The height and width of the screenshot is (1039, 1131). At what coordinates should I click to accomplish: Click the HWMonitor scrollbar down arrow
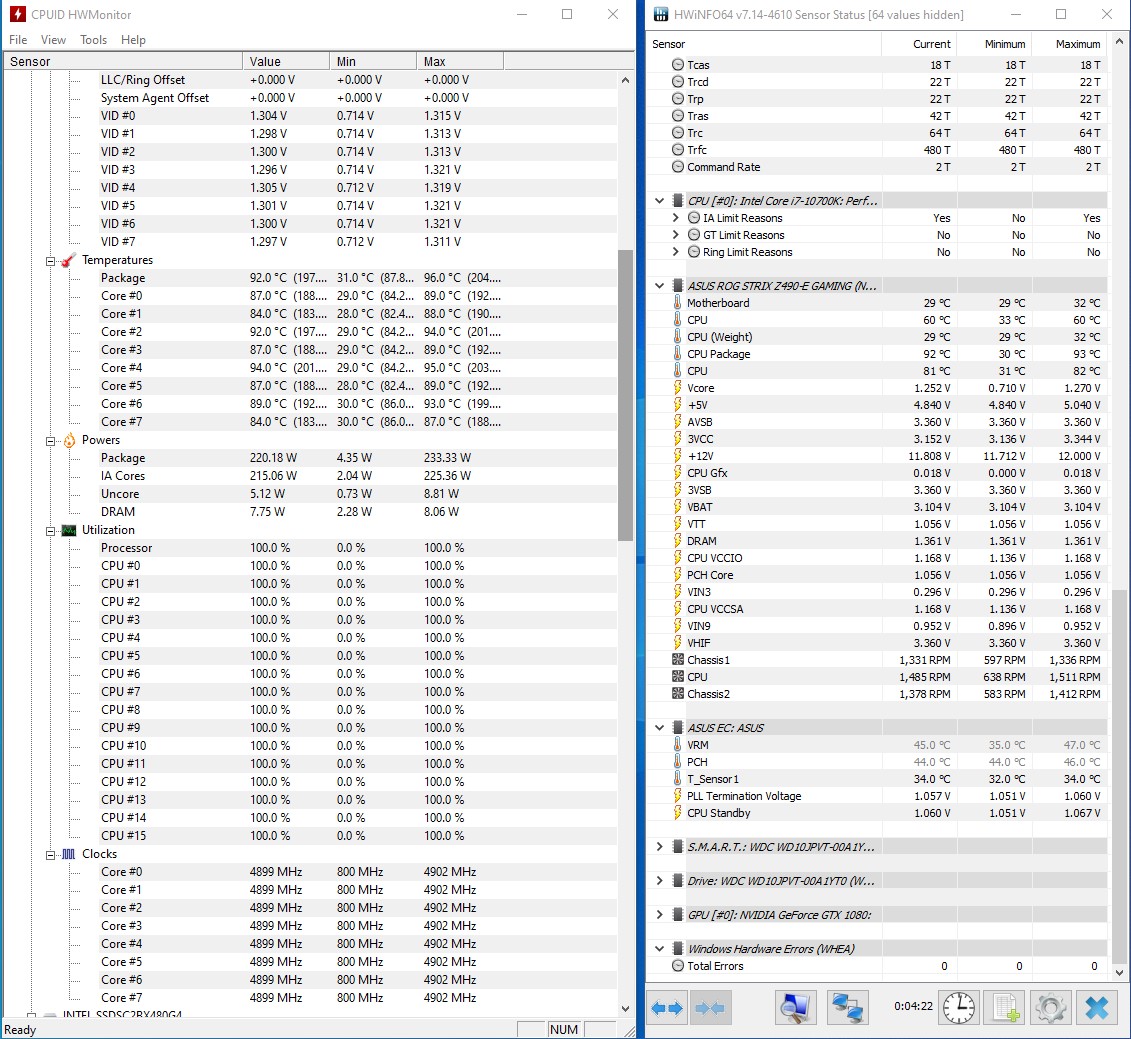(x=625, y=1008)
